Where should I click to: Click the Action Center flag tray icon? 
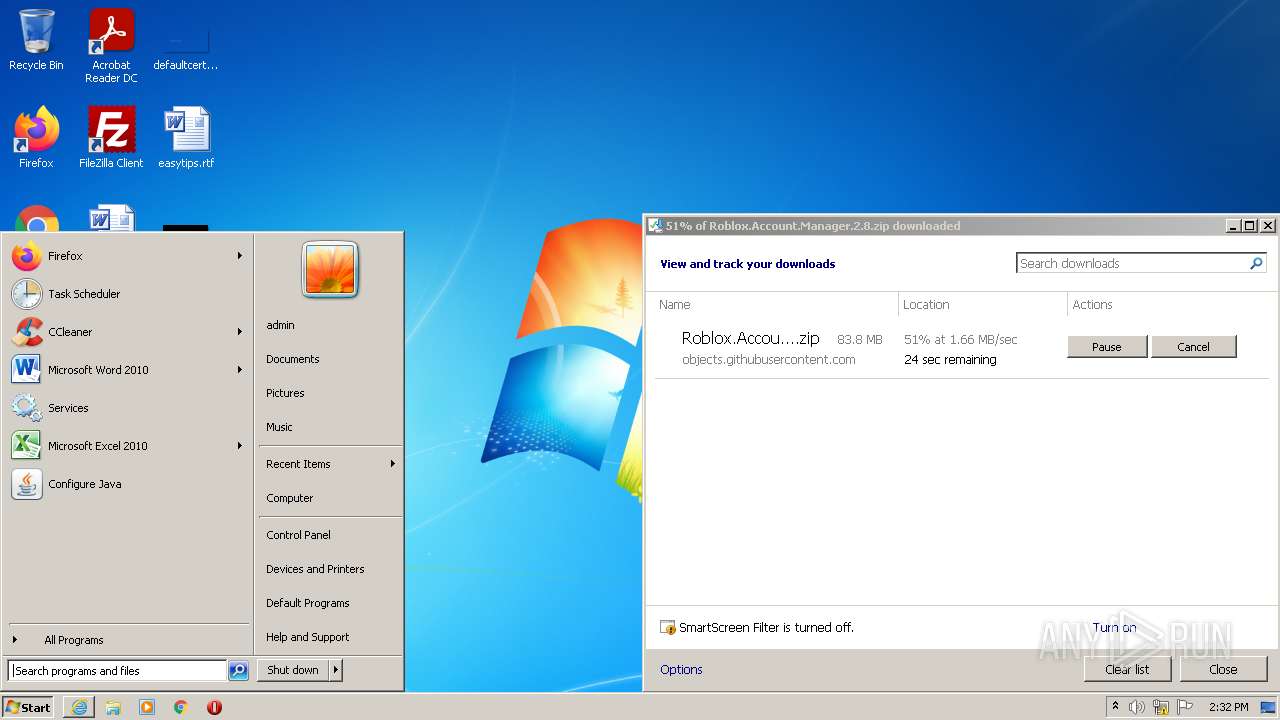tap(1183, 707)
